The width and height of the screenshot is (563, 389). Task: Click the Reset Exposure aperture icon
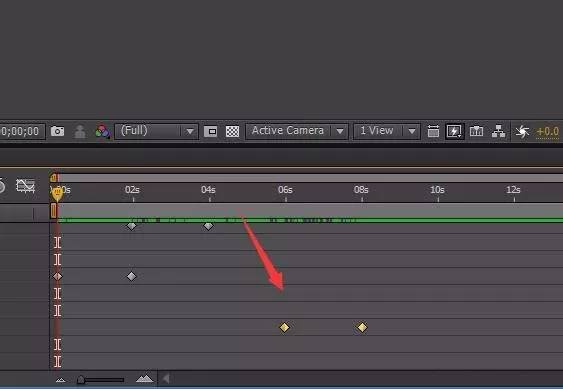(522, 131)
